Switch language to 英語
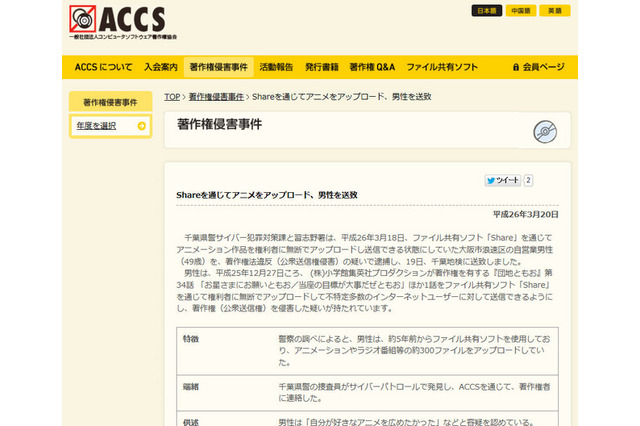The height and width of the screenshot is (426, 640). (x=555, y=11)
